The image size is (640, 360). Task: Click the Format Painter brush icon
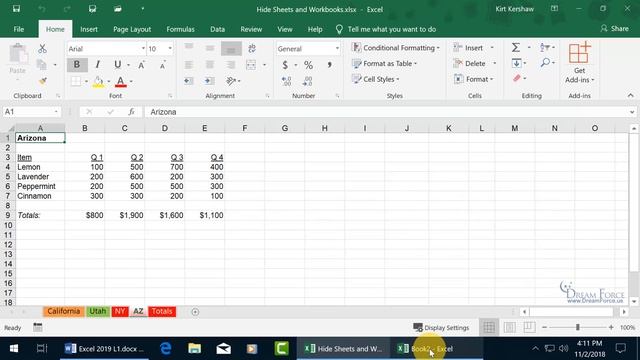coord(42,81)
